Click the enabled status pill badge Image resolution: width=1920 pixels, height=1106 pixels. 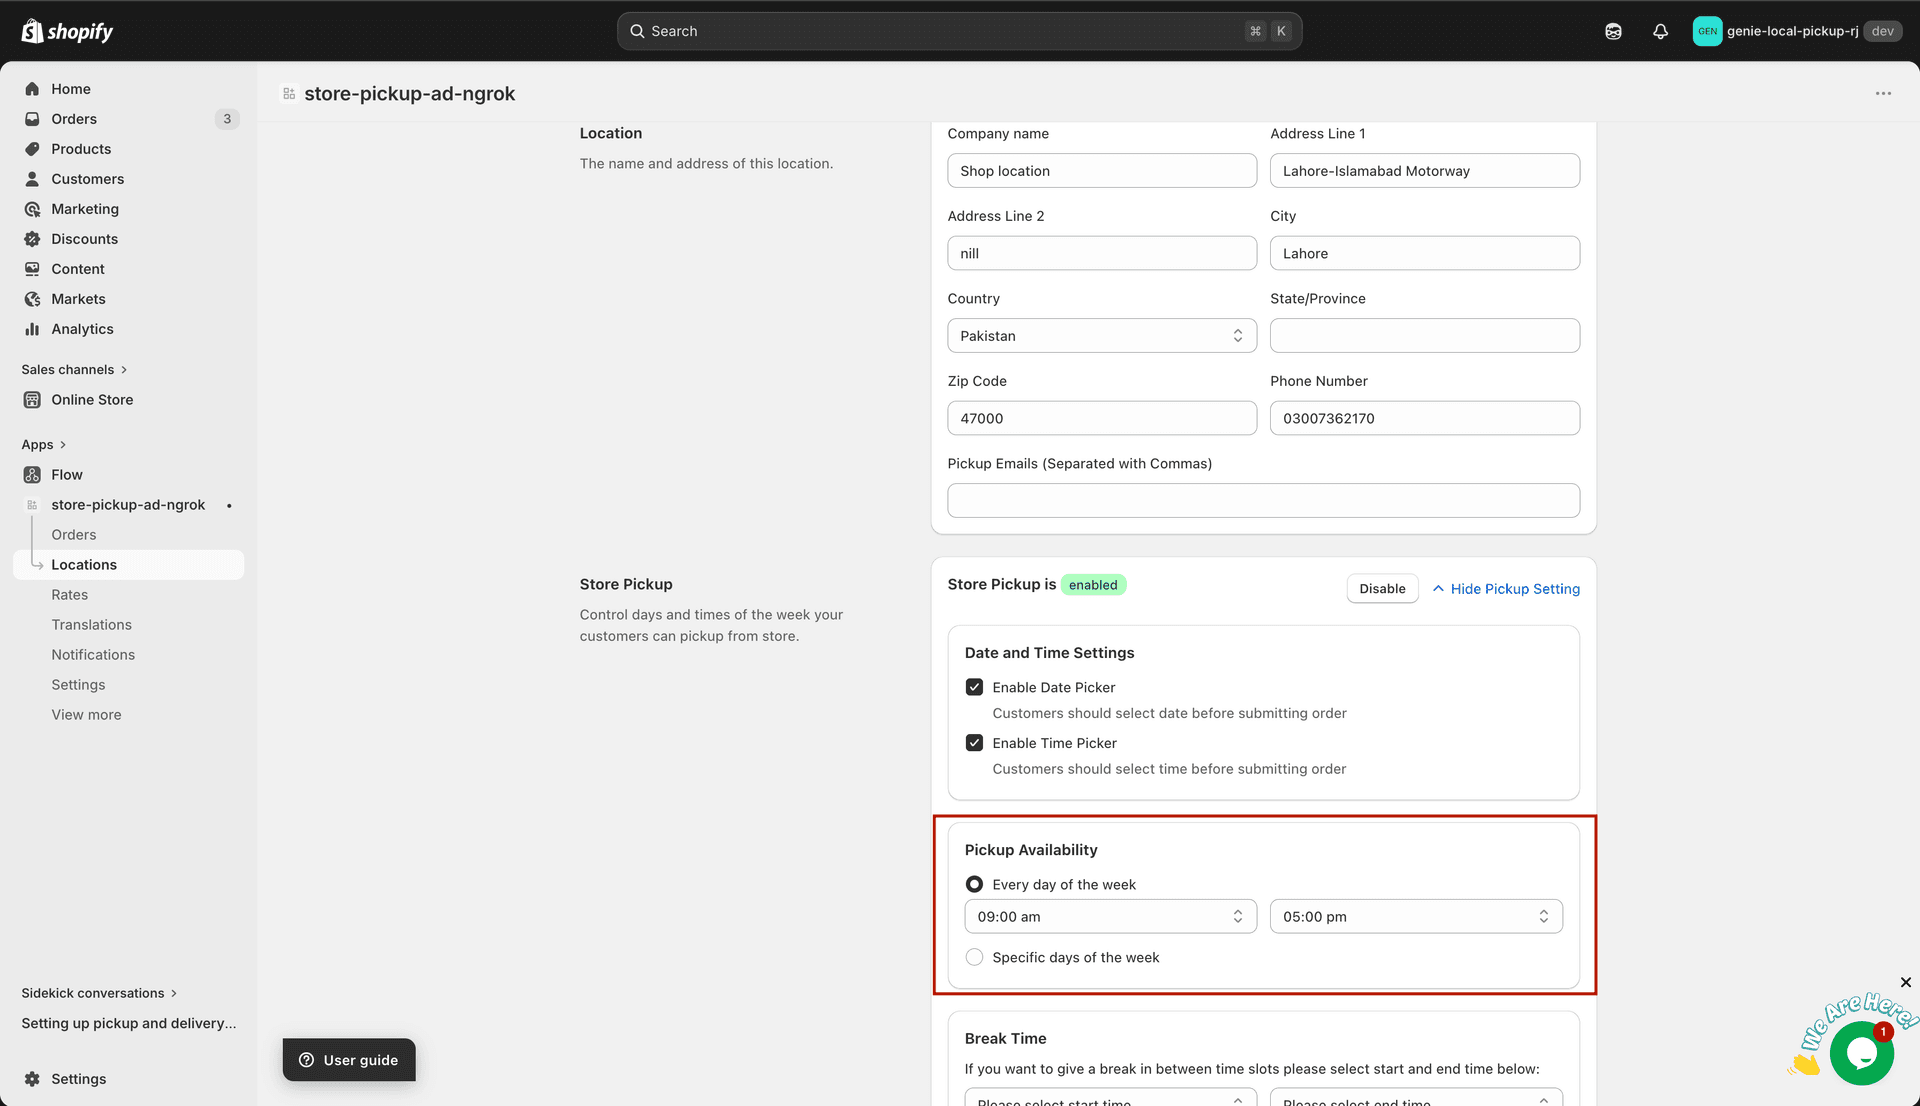point(1093,584)
